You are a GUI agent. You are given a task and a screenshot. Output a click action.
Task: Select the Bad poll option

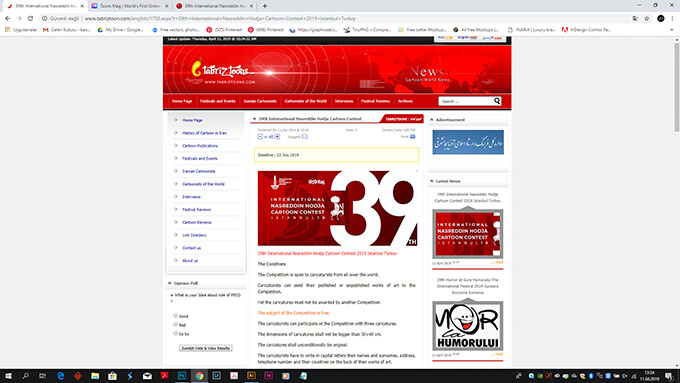176,324
